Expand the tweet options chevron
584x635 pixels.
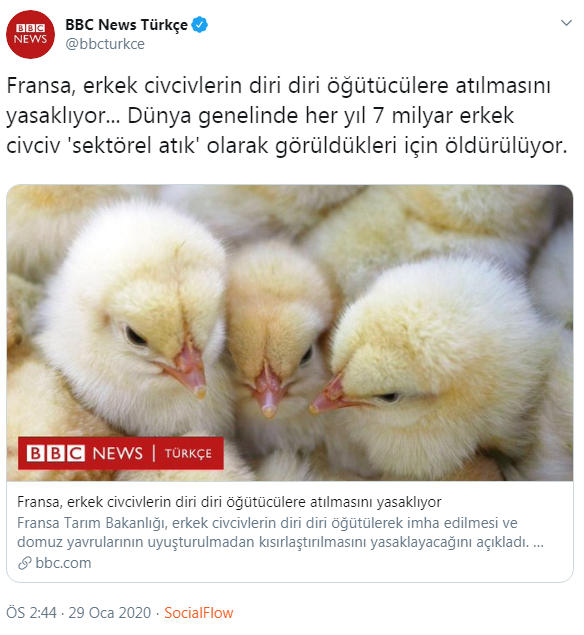(x=566, y=23)
